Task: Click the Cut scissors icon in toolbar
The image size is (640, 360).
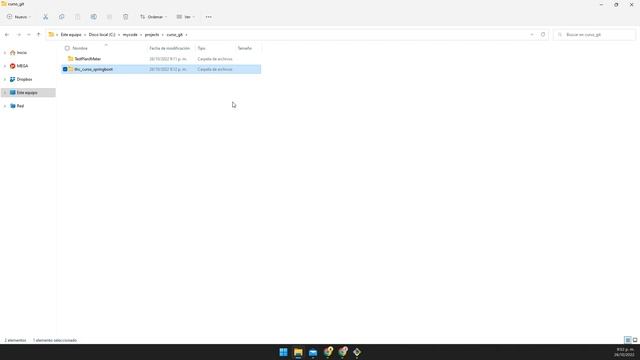Action: 45,17
